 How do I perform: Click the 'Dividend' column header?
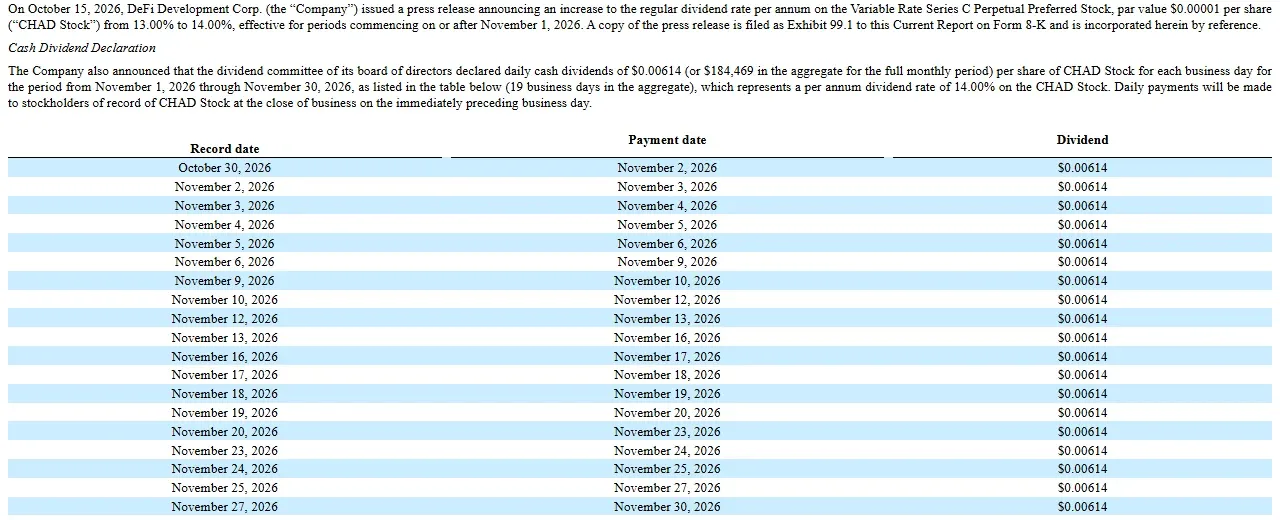click(x=1082, y=140)
